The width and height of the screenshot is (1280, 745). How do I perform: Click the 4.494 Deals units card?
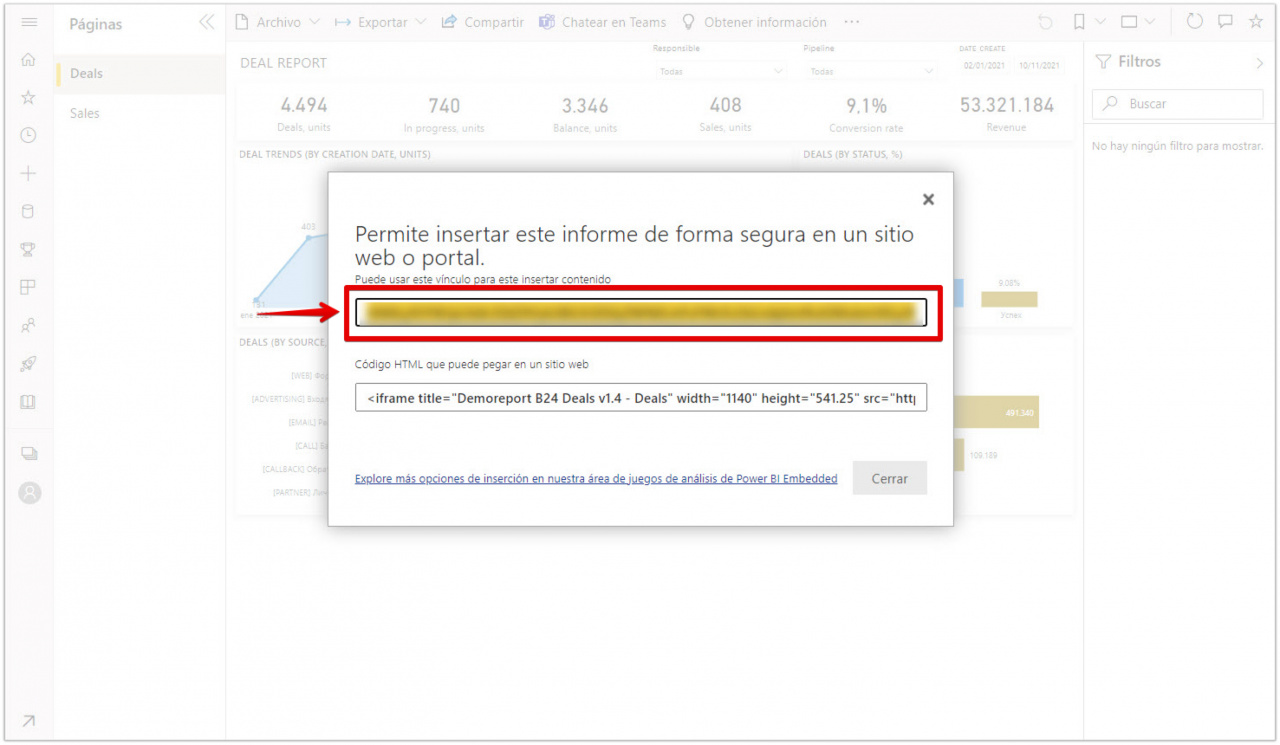click(x=304, y=114)
